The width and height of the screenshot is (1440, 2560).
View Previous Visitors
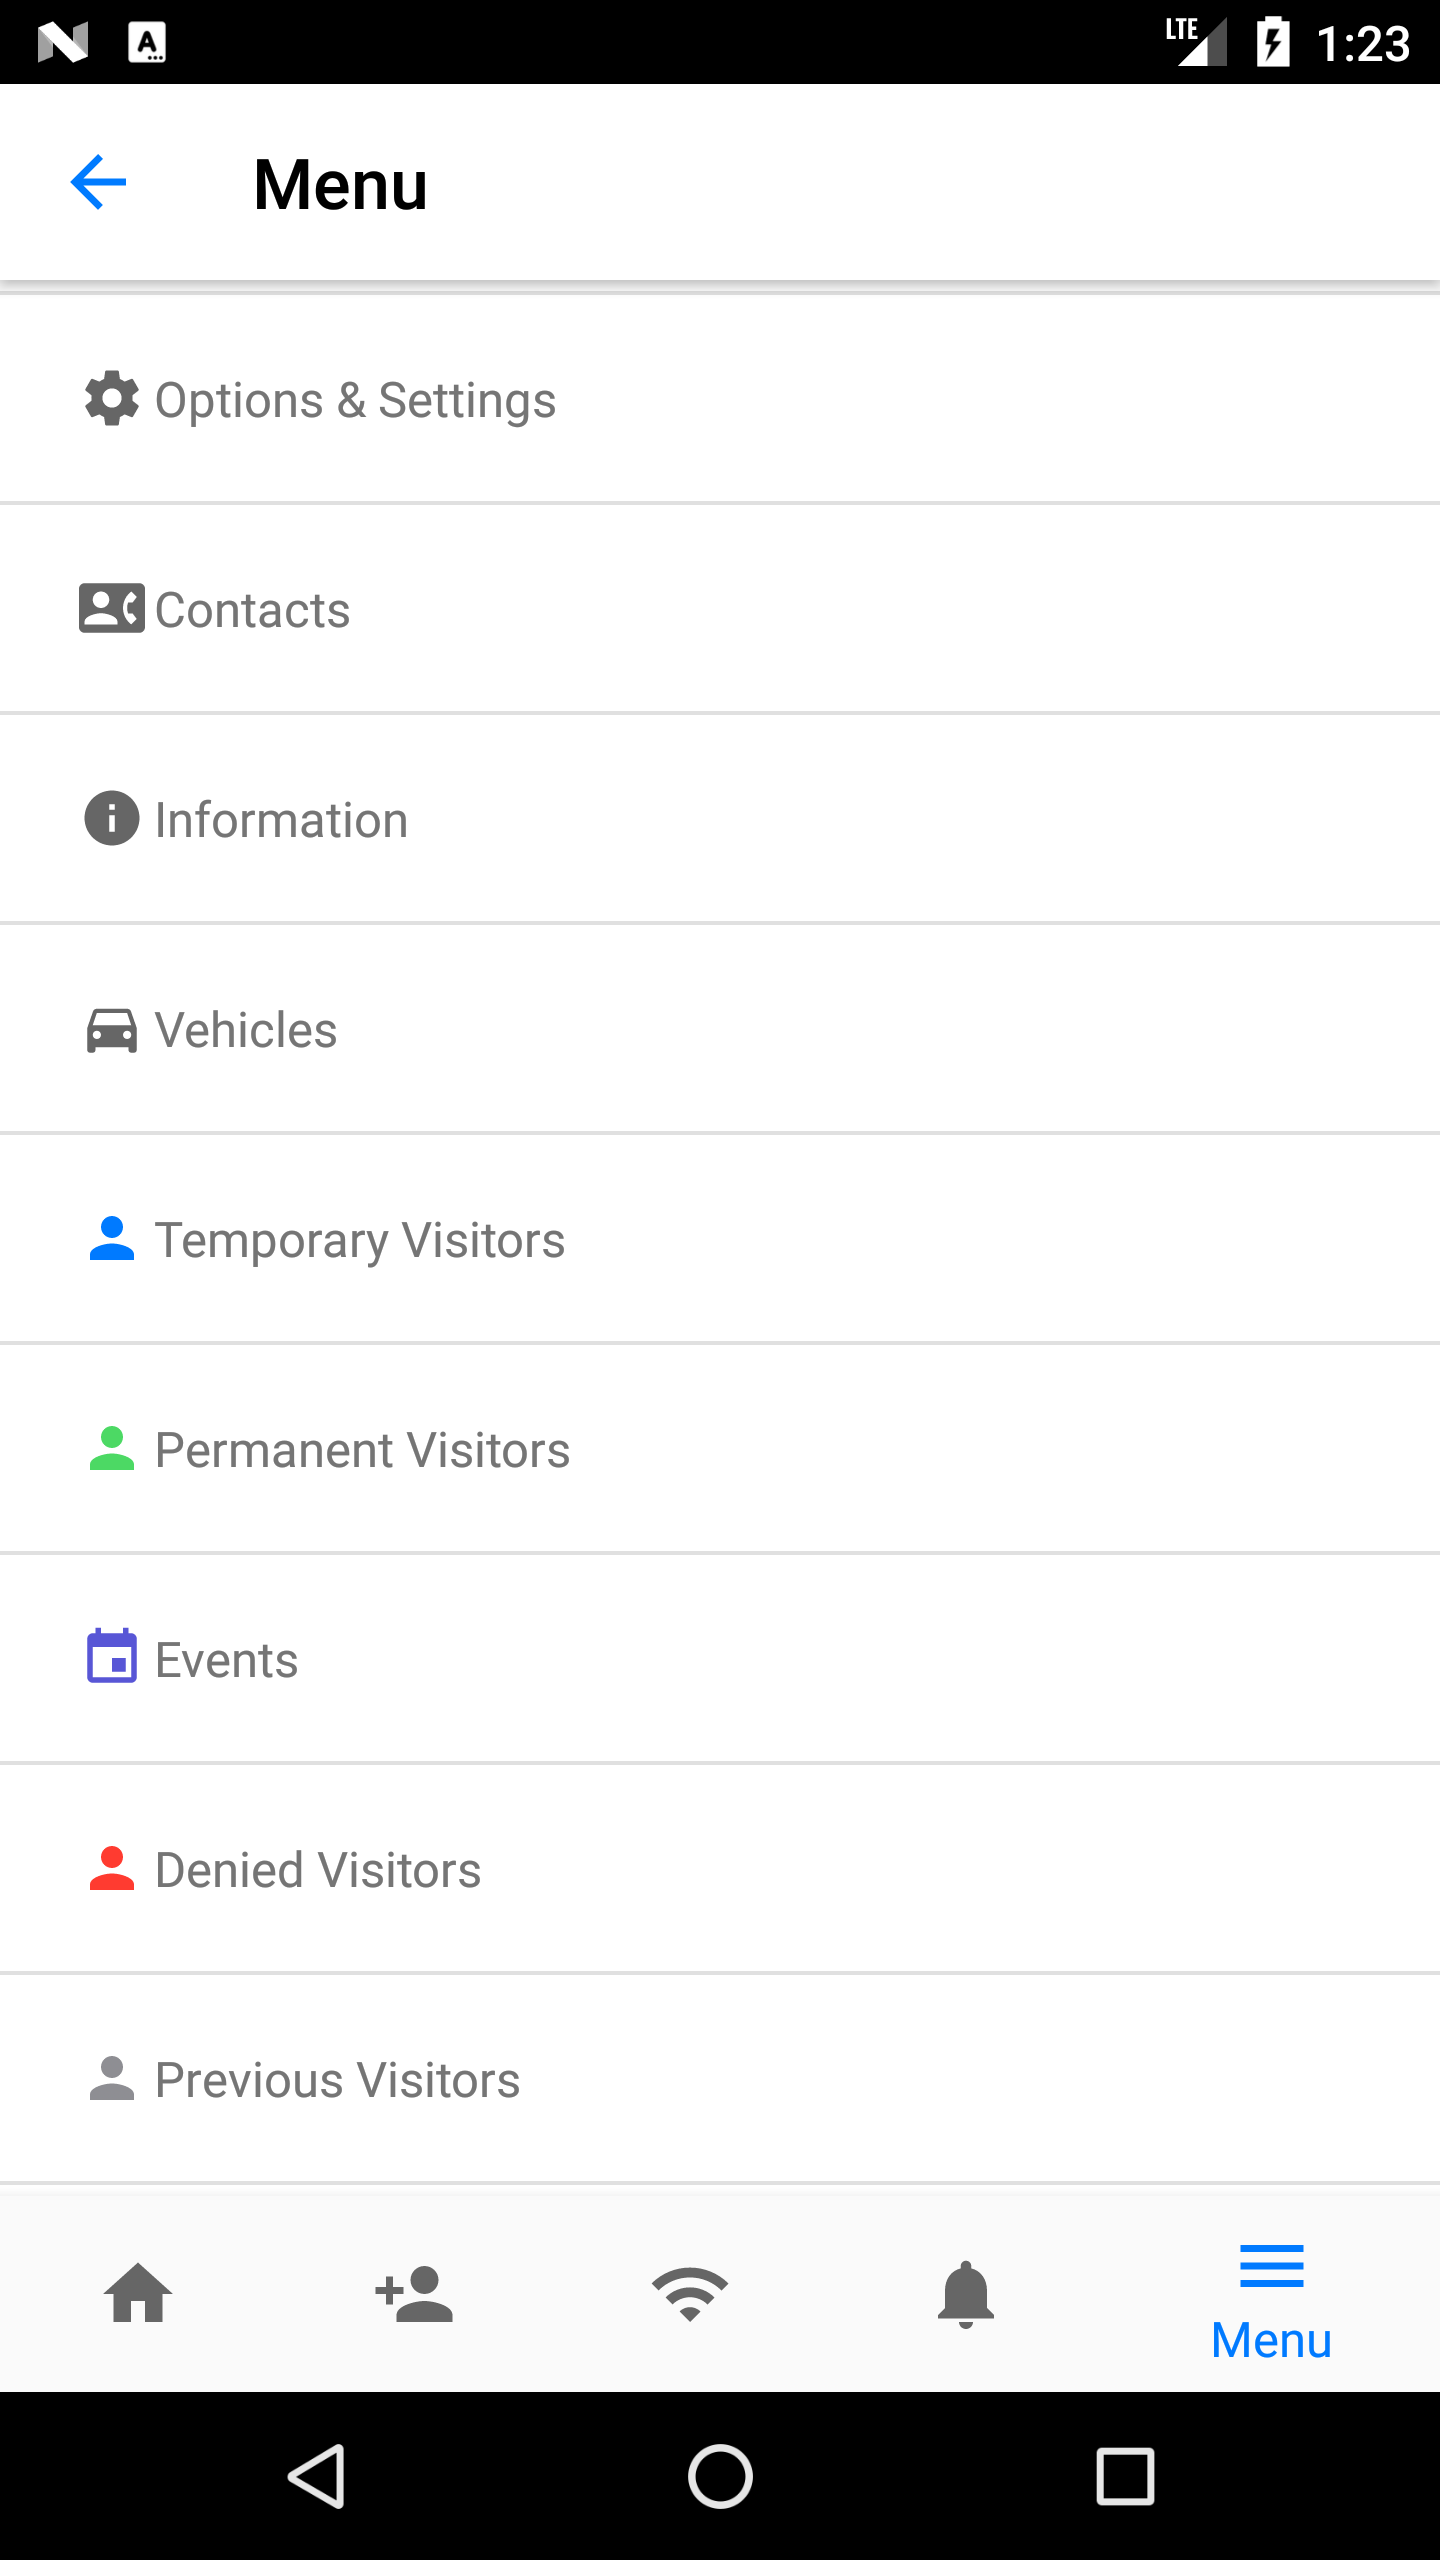[x=720, y=2080]
